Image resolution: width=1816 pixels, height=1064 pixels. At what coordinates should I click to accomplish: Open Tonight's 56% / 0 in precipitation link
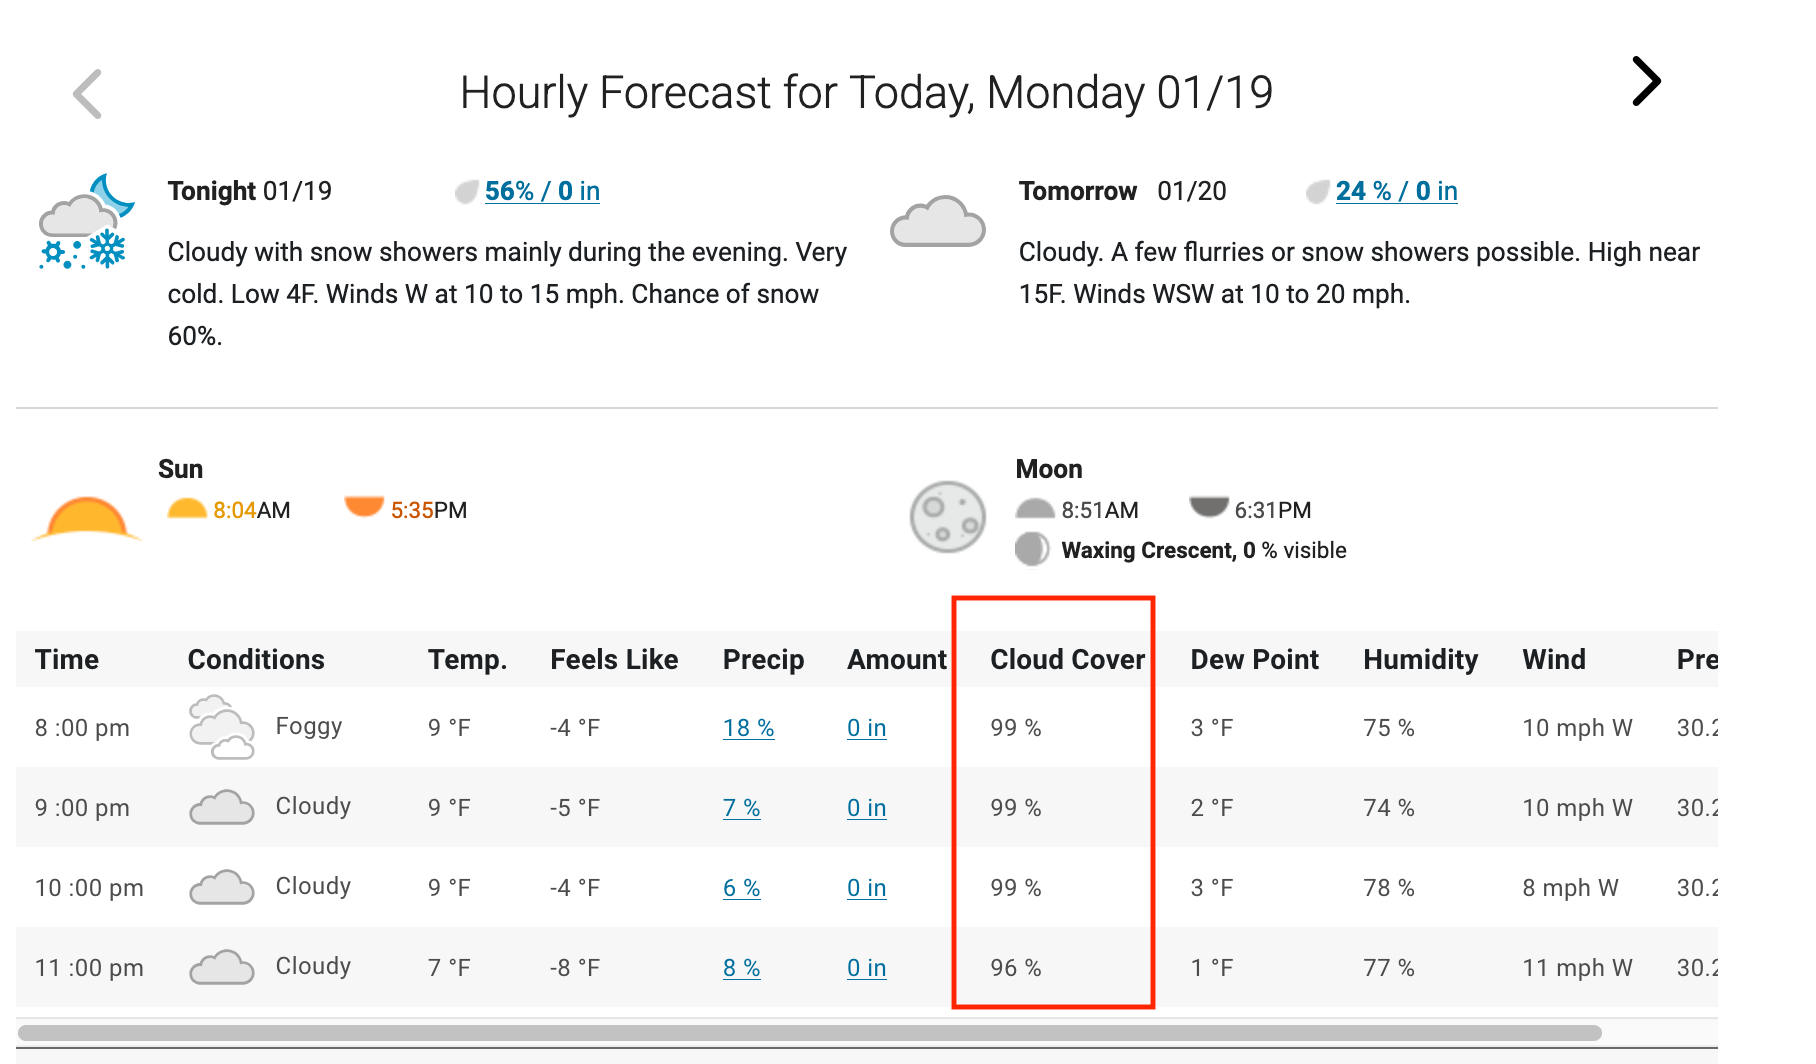tap(542, 191)
